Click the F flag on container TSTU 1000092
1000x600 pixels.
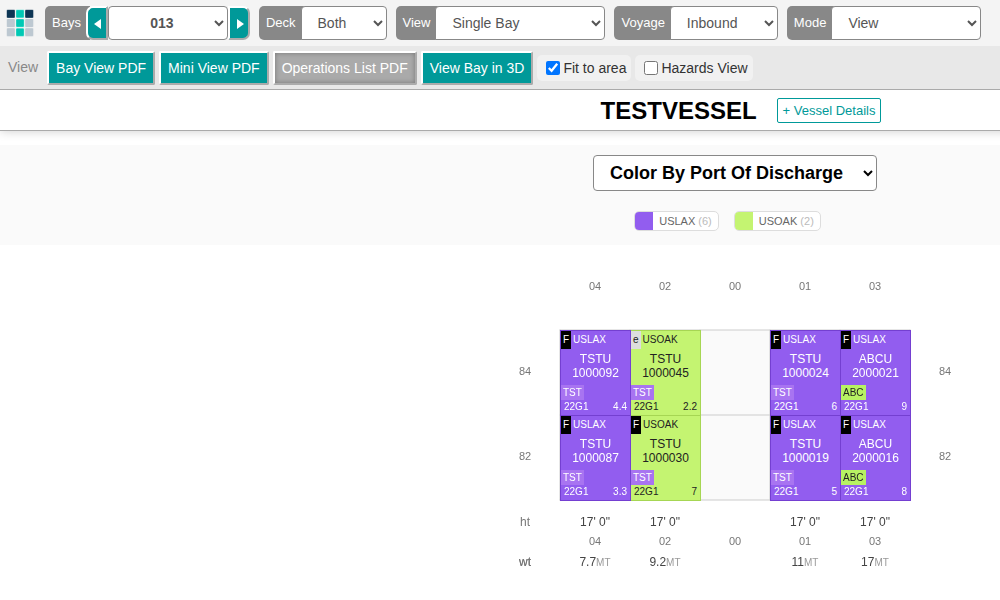pos(566,340)
